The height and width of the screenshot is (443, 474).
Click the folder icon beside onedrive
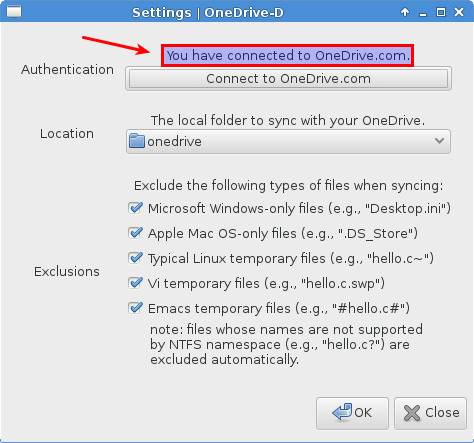137,141
